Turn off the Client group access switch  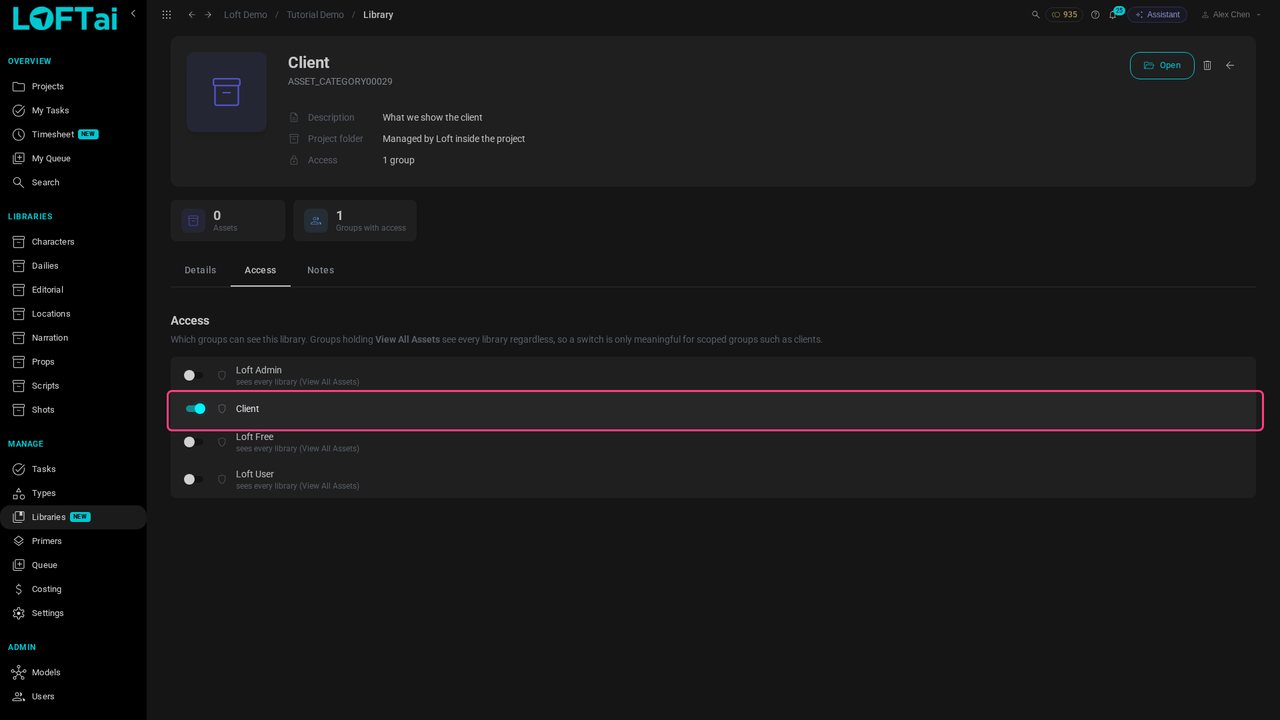[195, 409]
